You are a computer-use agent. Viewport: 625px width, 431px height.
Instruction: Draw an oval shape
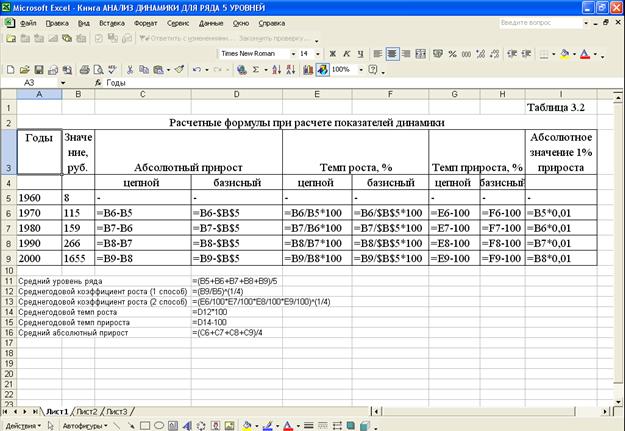click(159, 425)
